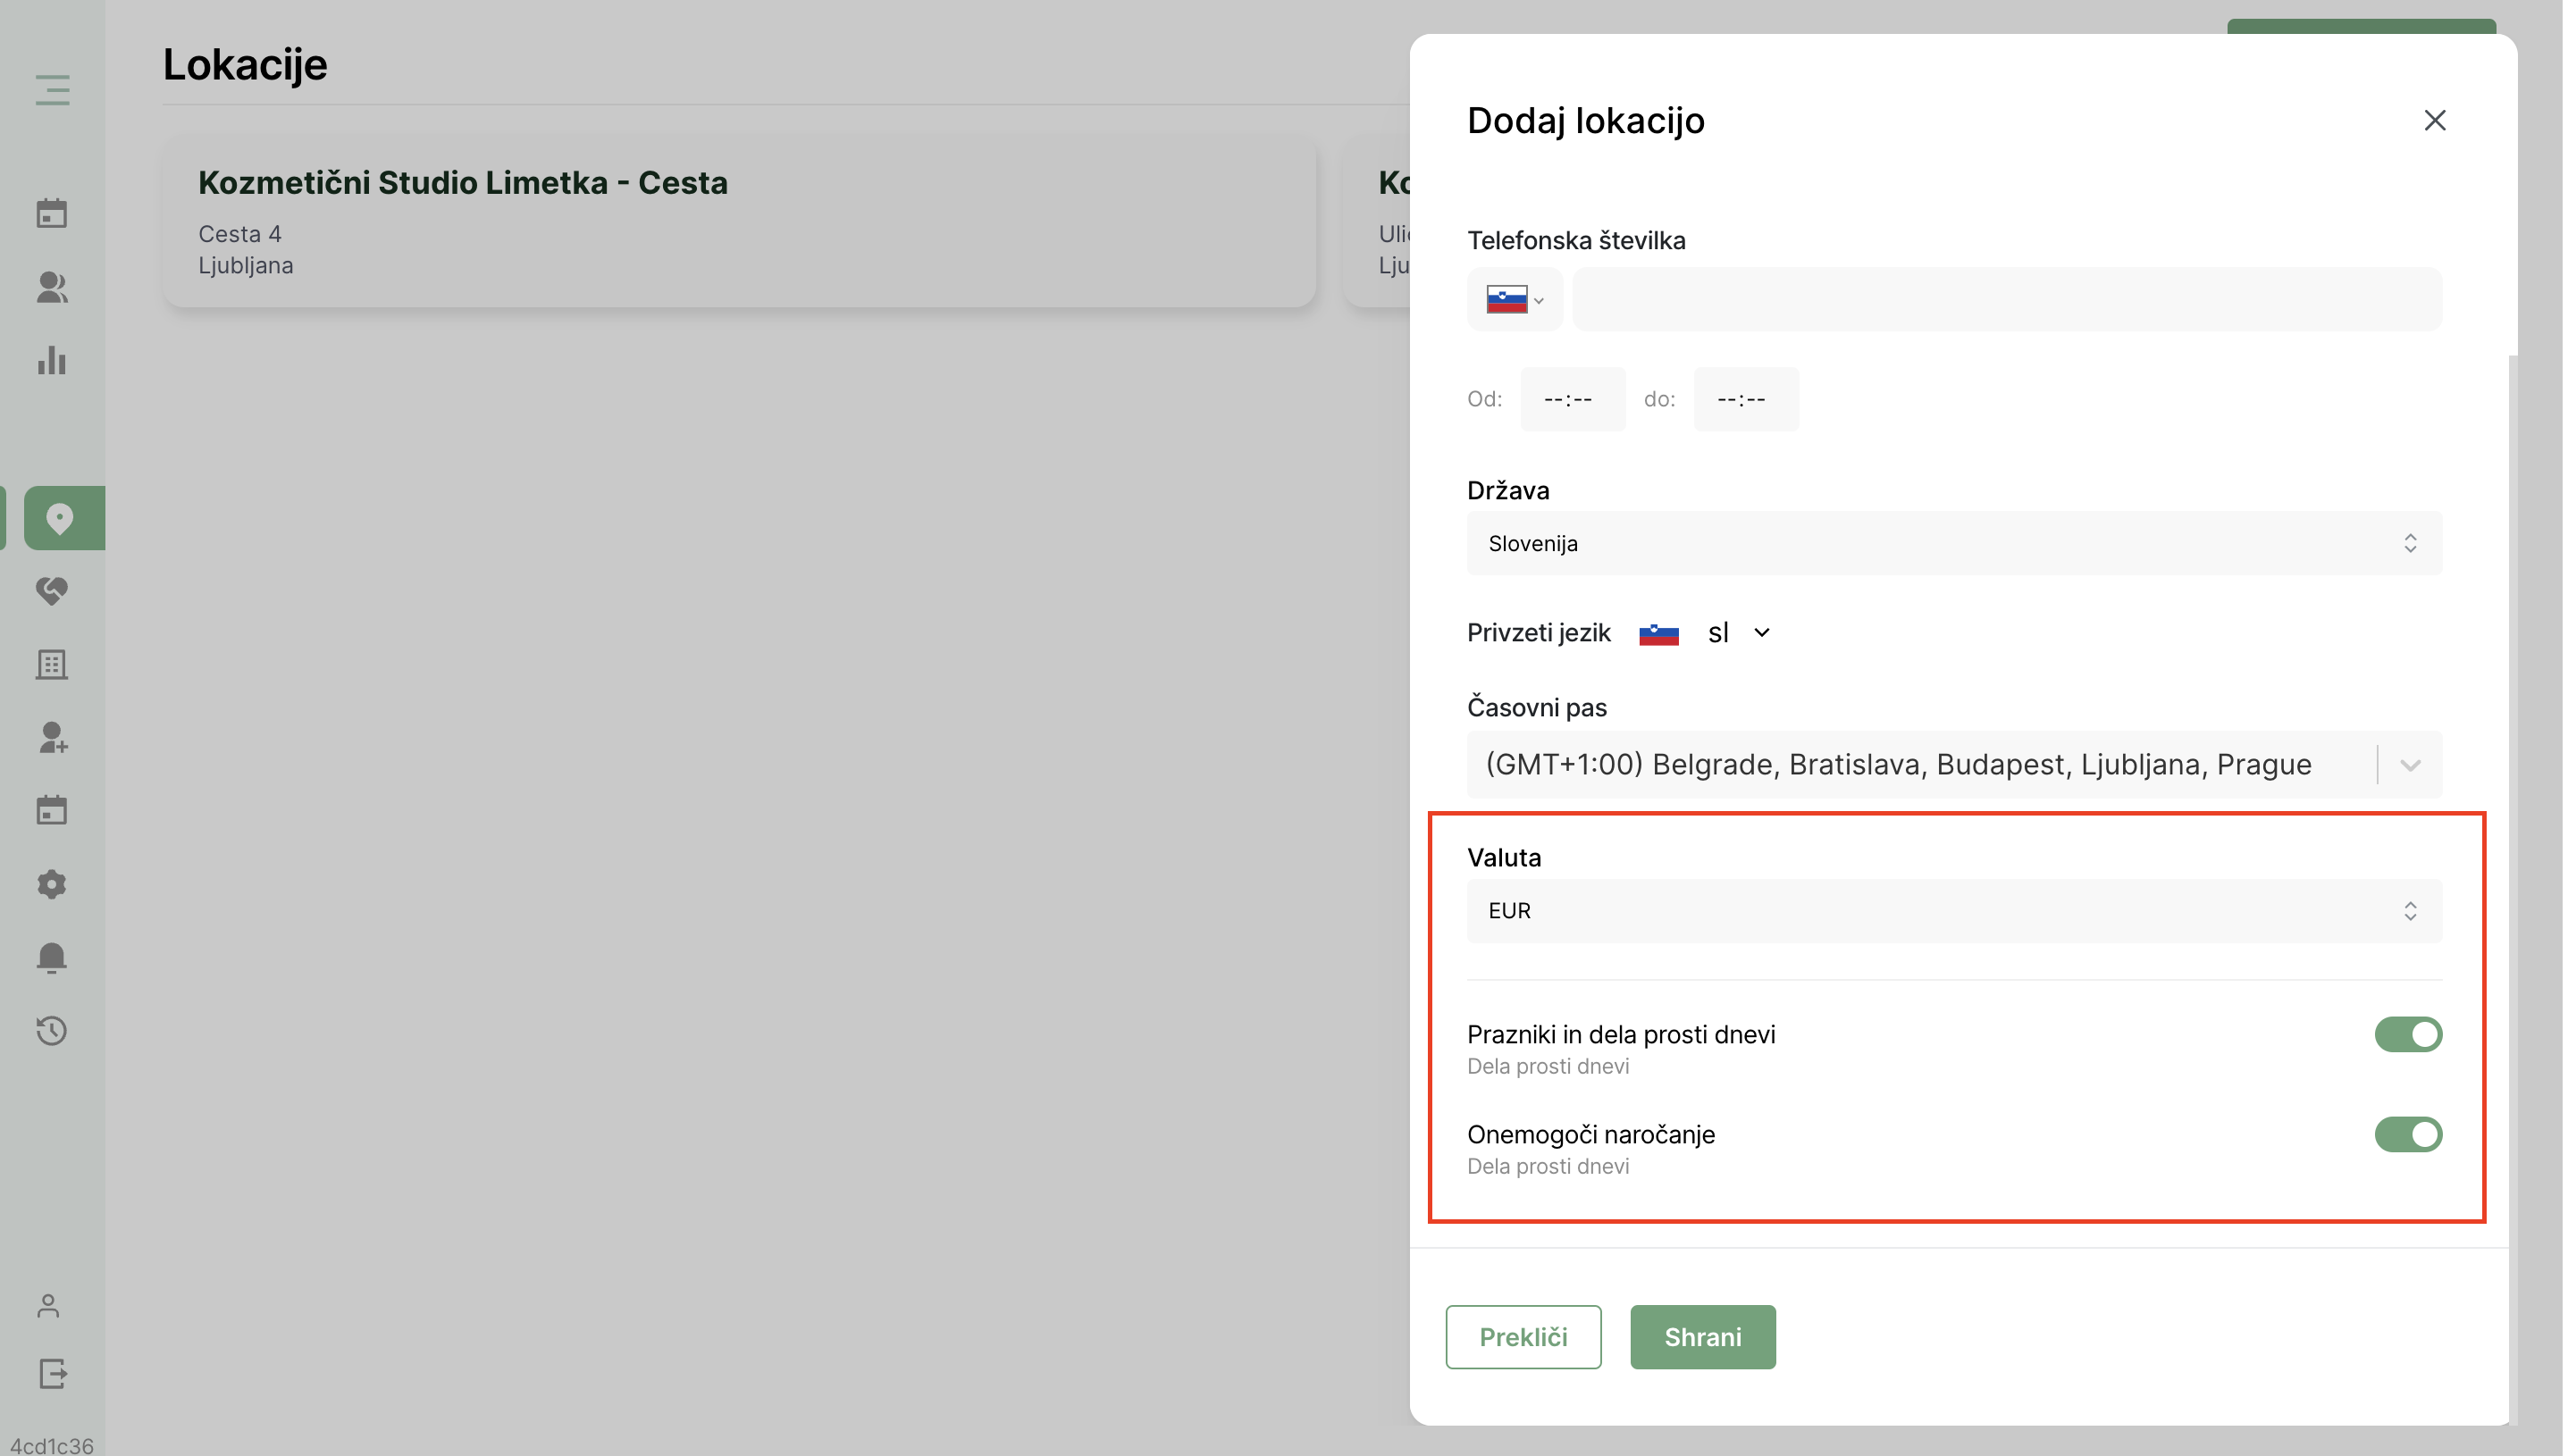Toggle Prazniki in dela prosti dnevi switch
The height and width of the screenshot is (1456, 2568).
click(x=2408, y=1034)
